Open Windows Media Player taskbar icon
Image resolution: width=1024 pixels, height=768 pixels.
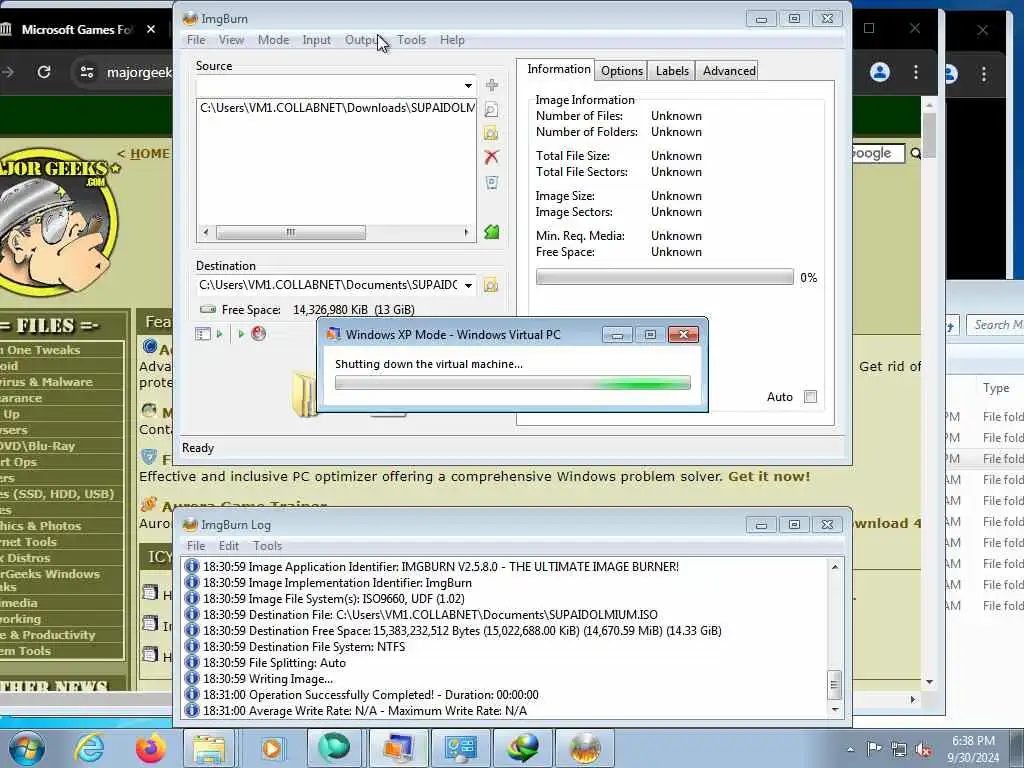click(x=272, y=748)
